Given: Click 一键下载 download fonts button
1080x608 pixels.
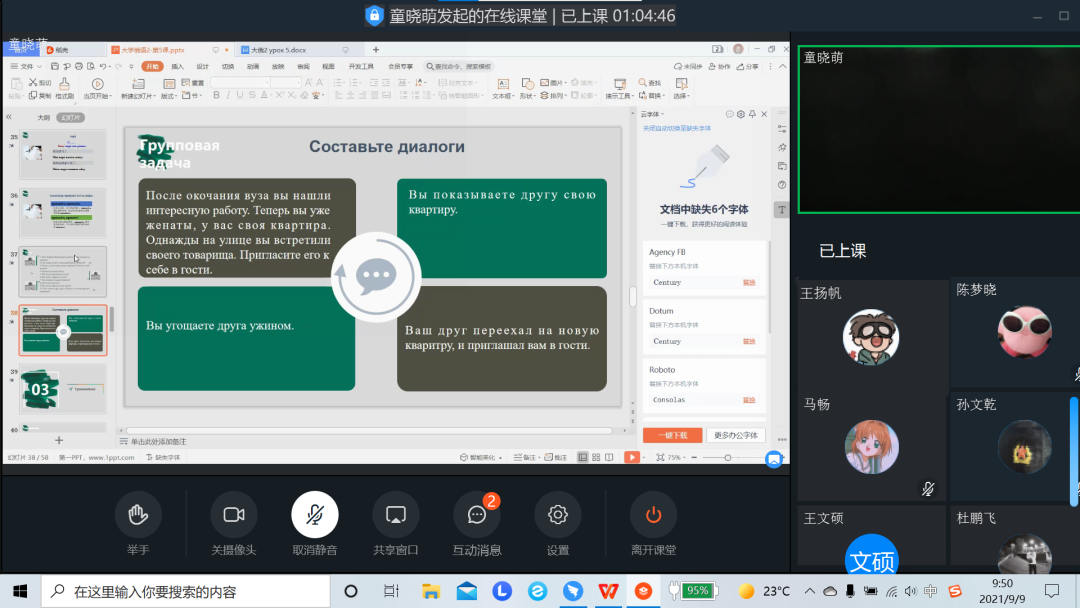Looking at the screenshot, I should point(672,435).
